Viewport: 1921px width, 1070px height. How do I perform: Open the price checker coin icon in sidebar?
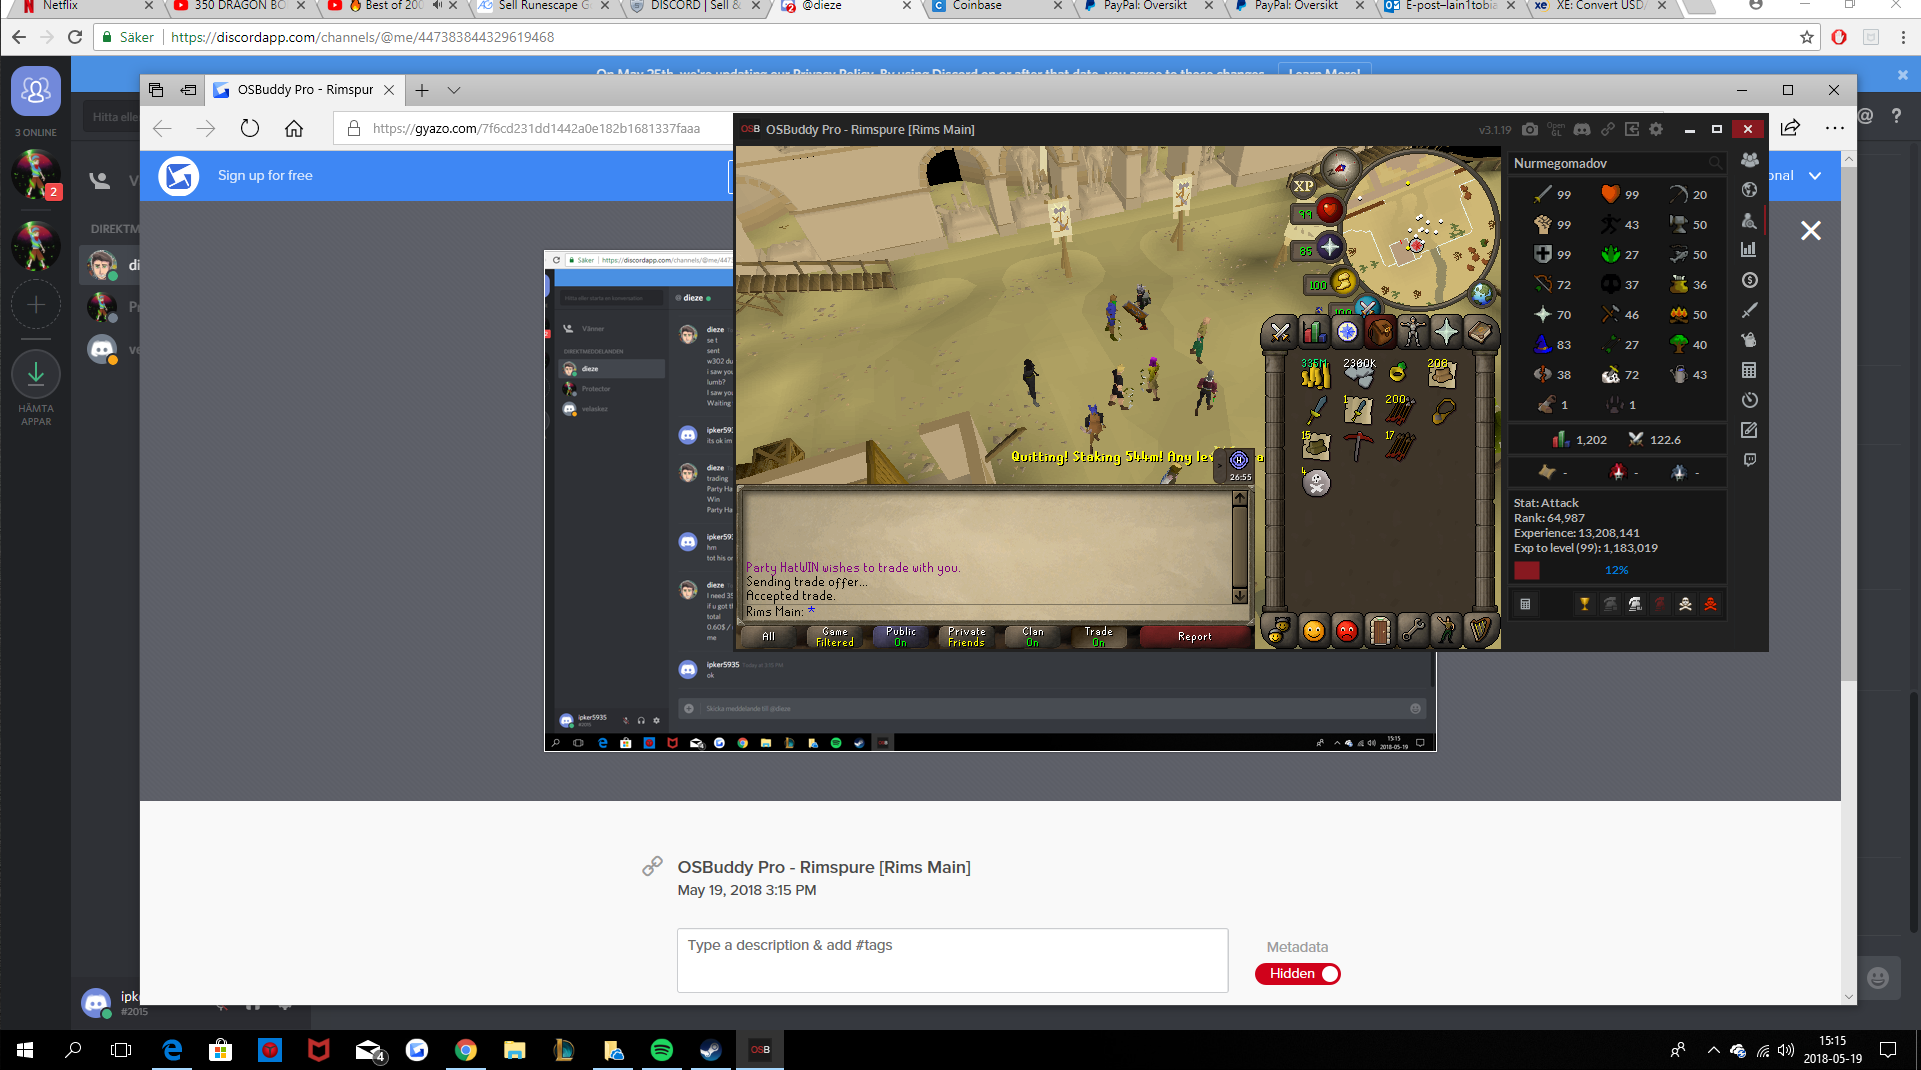coord(1749,280)
